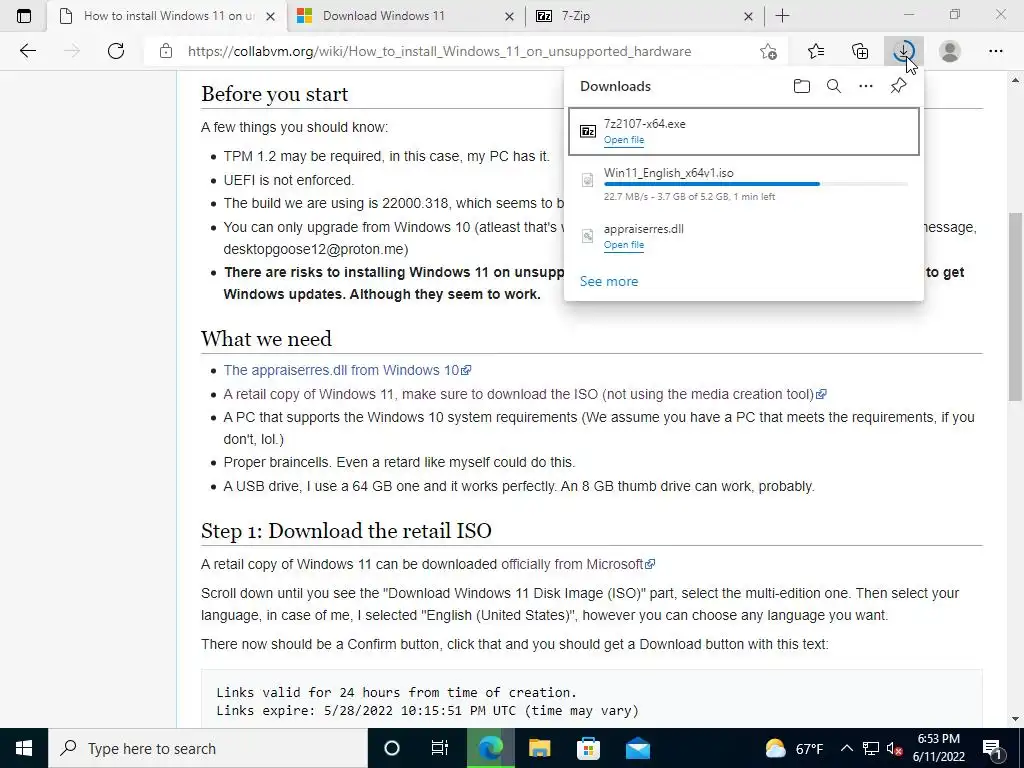Image resolution: width=1024 pixels, height=768 pixels.
Task: Click the address bar URL field
Action: coord(439,51)
